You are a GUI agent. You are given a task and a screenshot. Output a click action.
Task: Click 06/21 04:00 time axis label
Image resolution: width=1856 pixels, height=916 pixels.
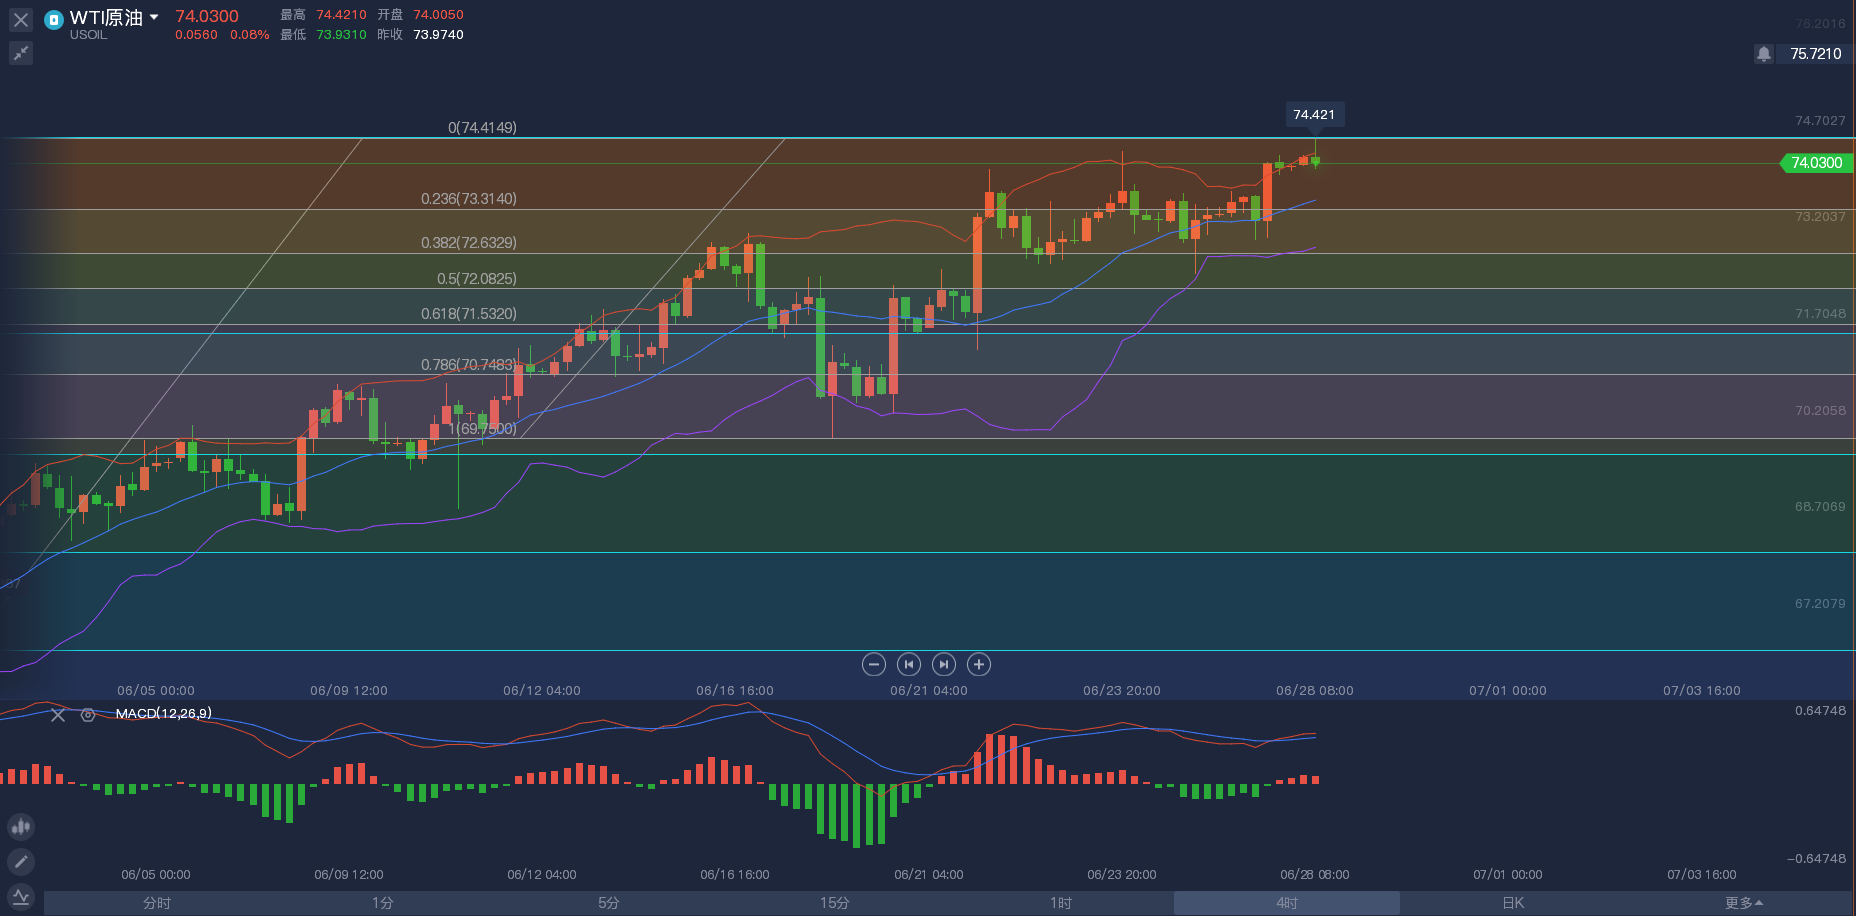point(929,691)
